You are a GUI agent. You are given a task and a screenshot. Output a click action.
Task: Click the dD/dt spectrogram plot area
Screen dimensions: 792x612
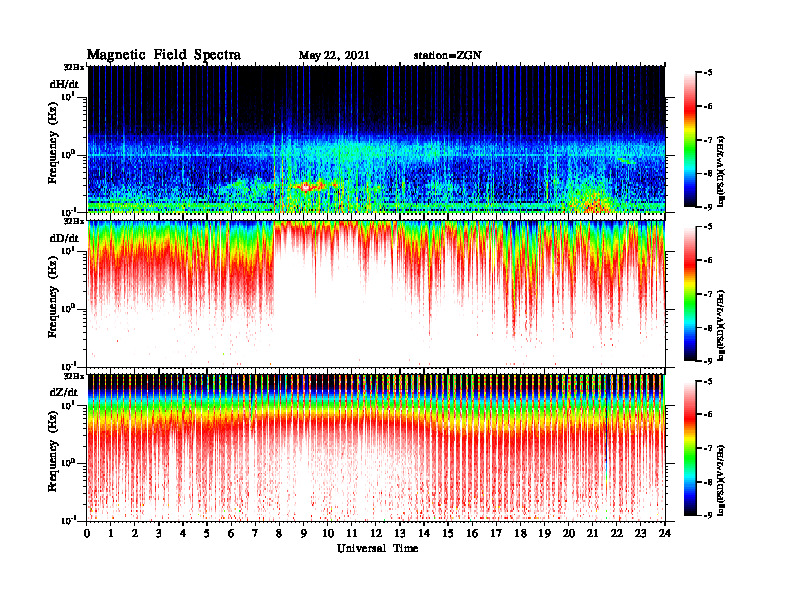point(376,293)
